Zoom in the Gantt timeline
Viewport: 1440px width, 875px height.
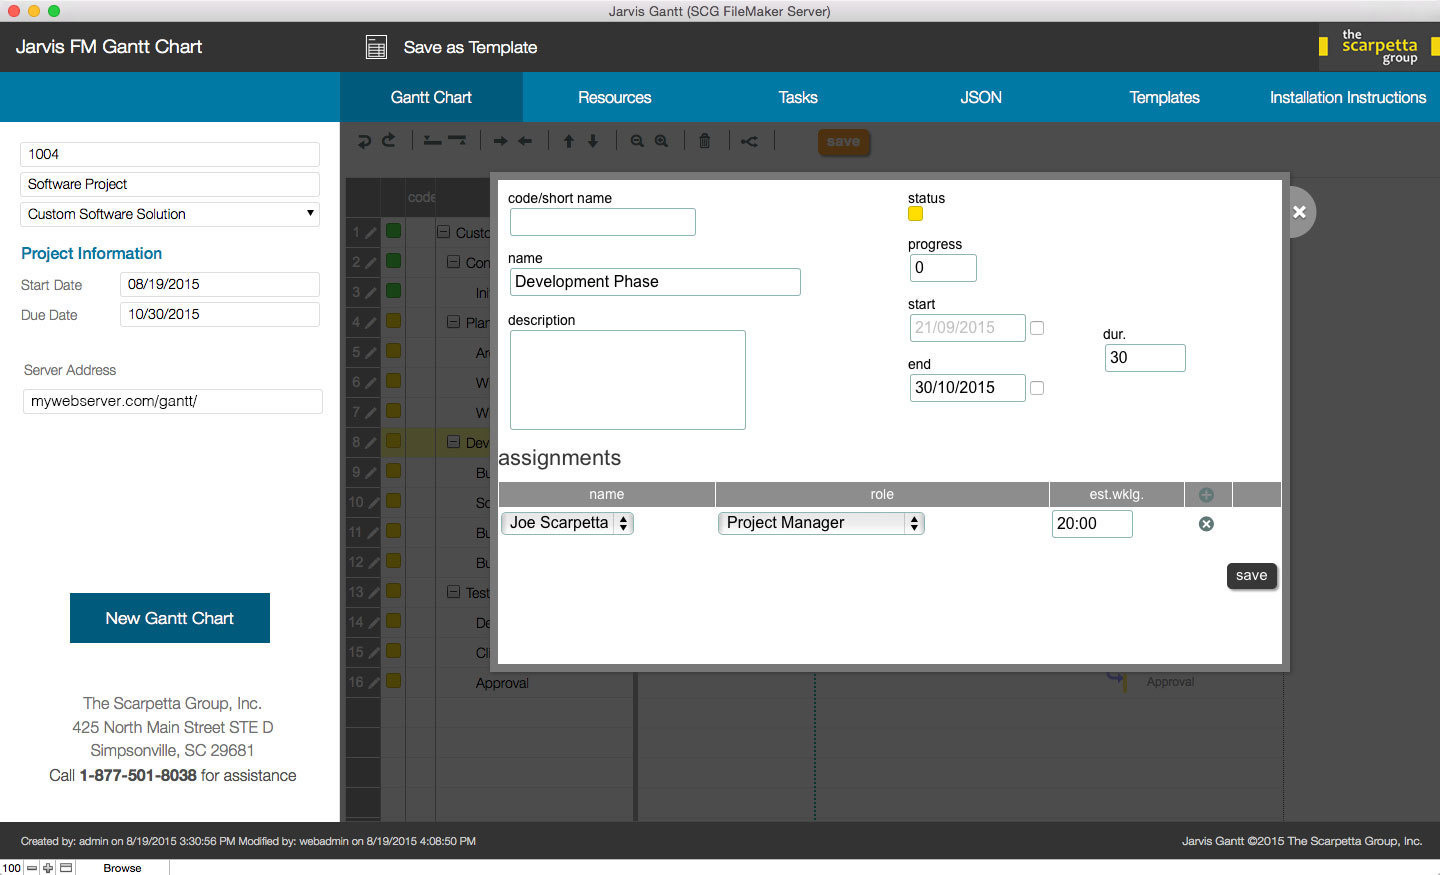tap(661, 141)
